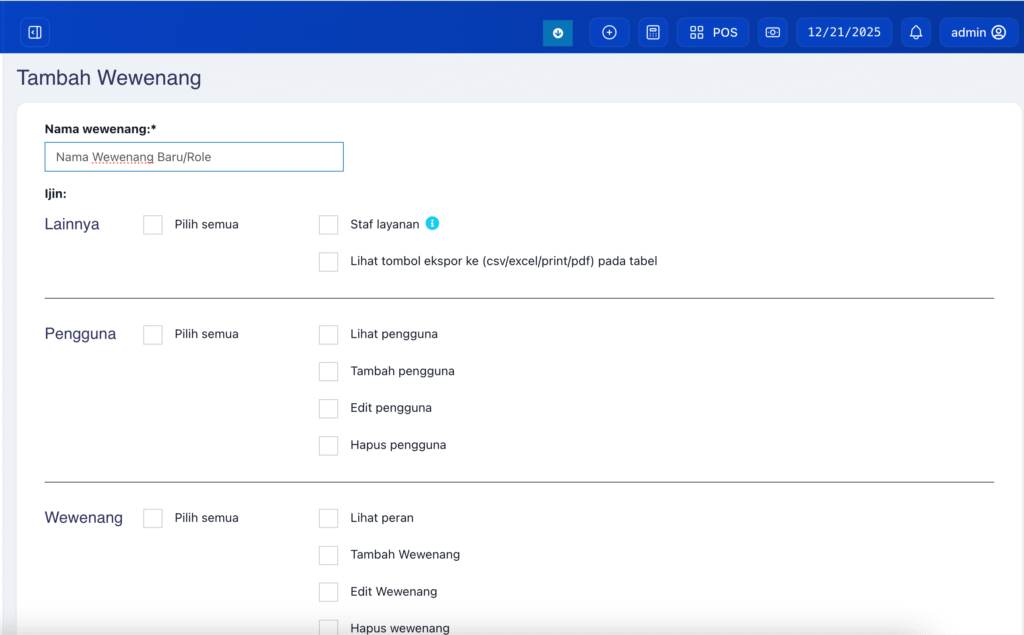Click the 12/21/2025 date button

844,32
